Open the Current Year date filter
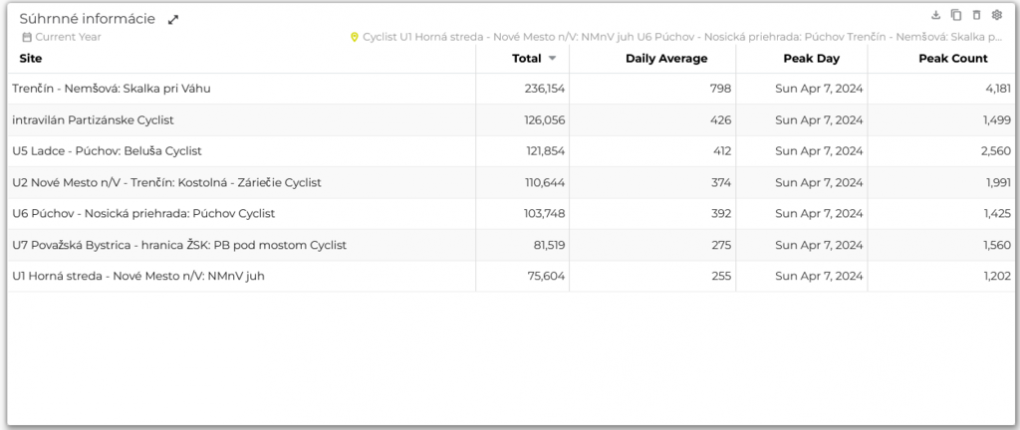 68,37
